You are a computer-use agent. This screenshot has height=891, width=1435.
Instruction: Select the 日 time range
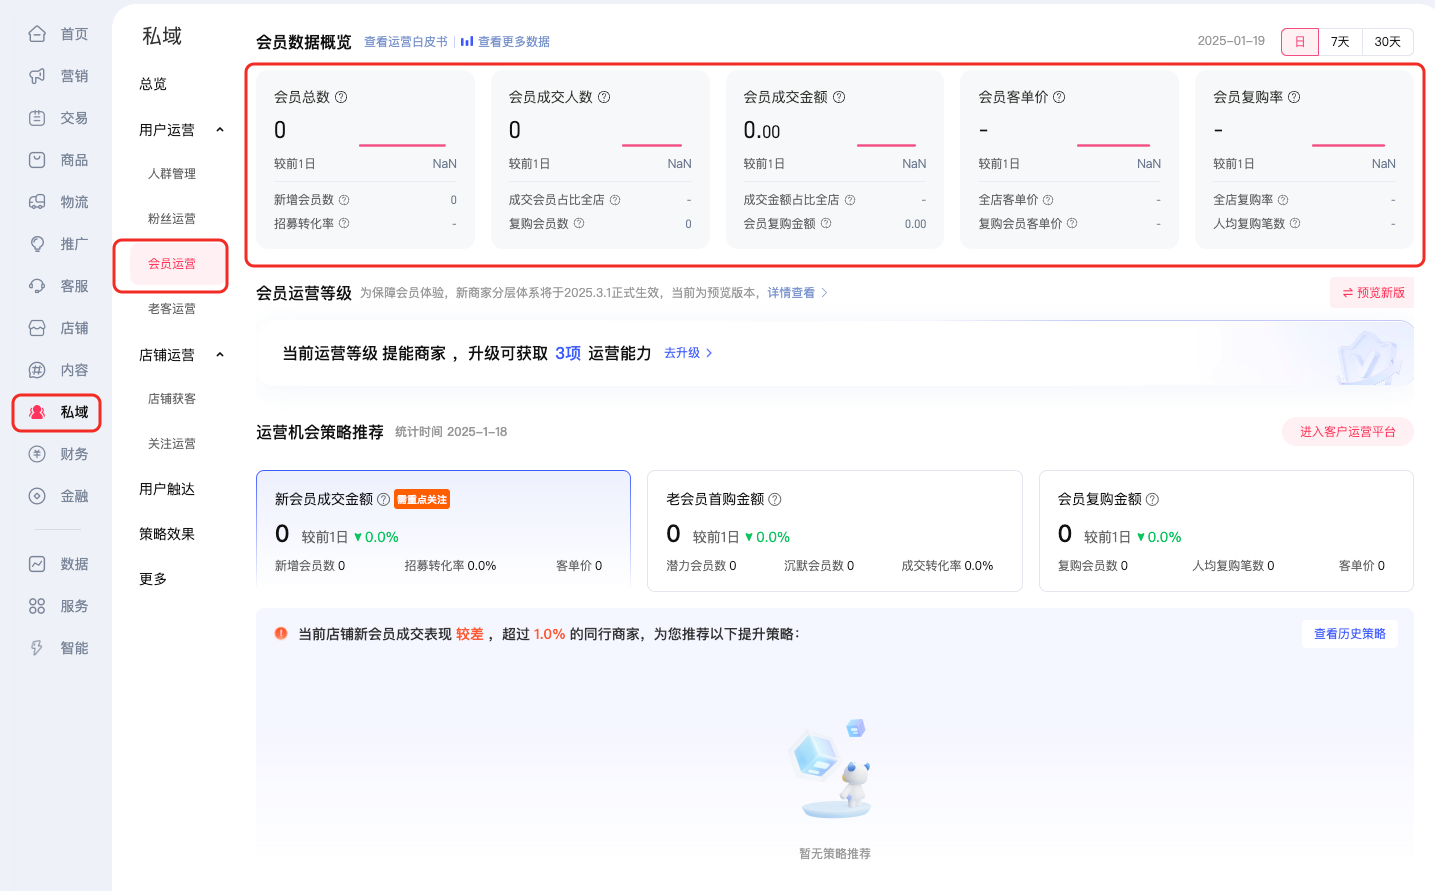pyautogui.click(x=1300, y=42)
